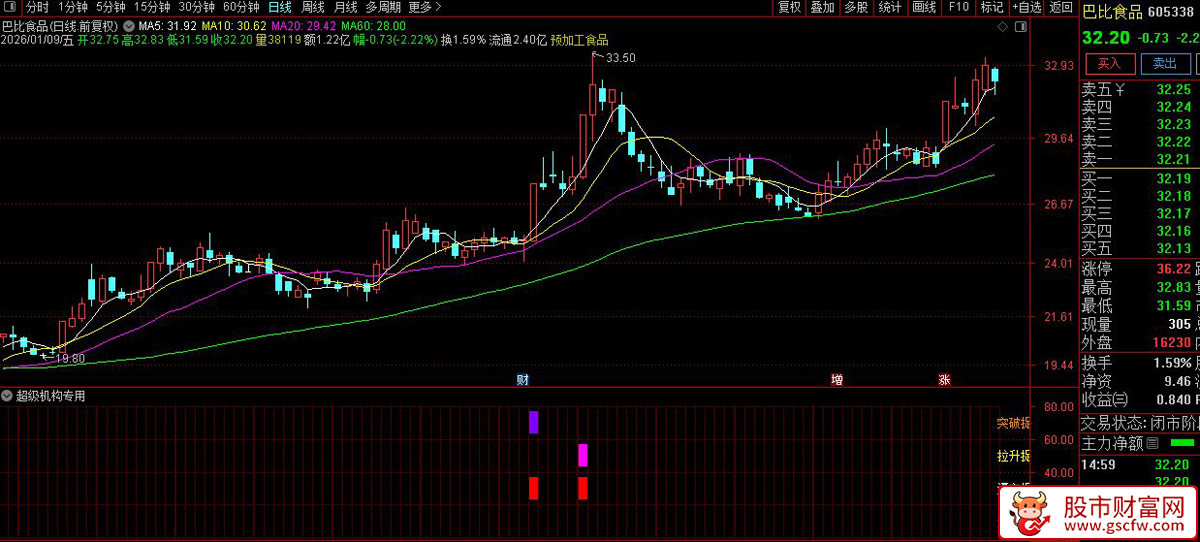Click the purple signal bar in indicator panel
The width and height of the screenshot is (1200, 542).
533,422
